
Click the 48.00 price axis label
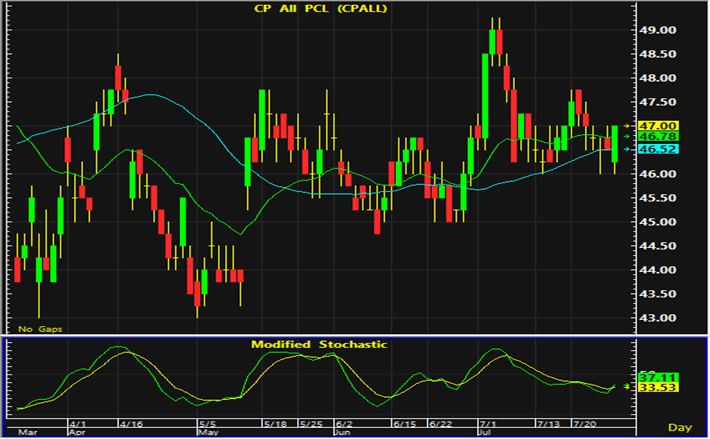[657, 78]
